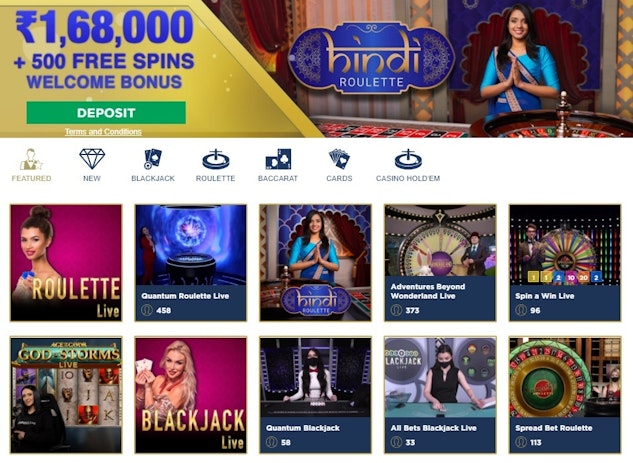The image size is (633, 463).
Task: Launch the Roulette Live game tile
Action: point(66,263)
